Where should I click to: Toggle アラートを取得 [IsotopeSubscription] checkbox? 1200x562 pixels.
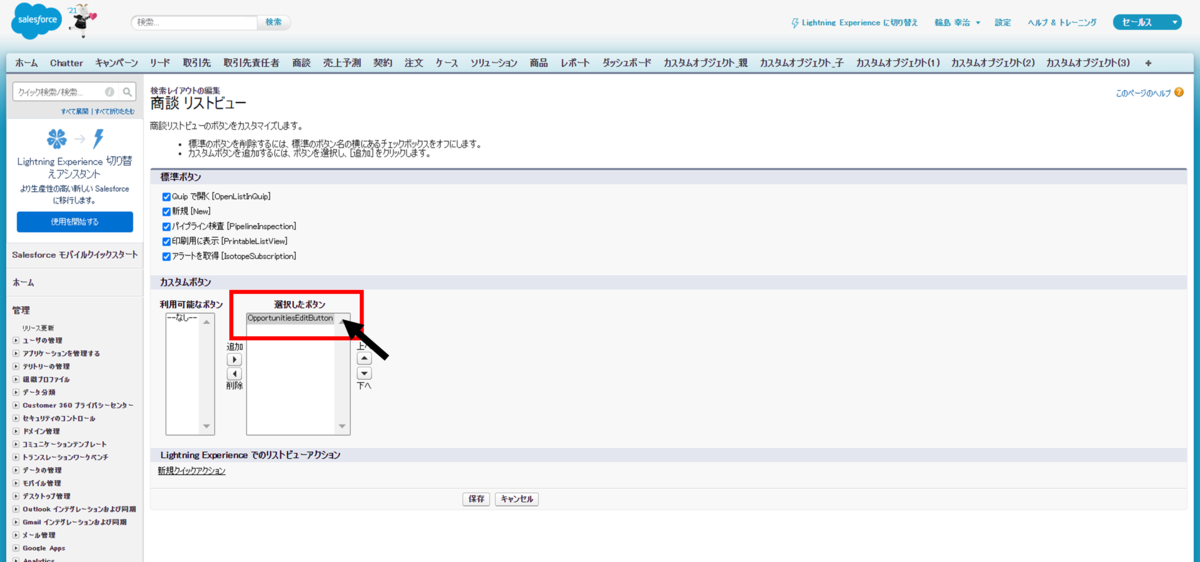[166, 257]
